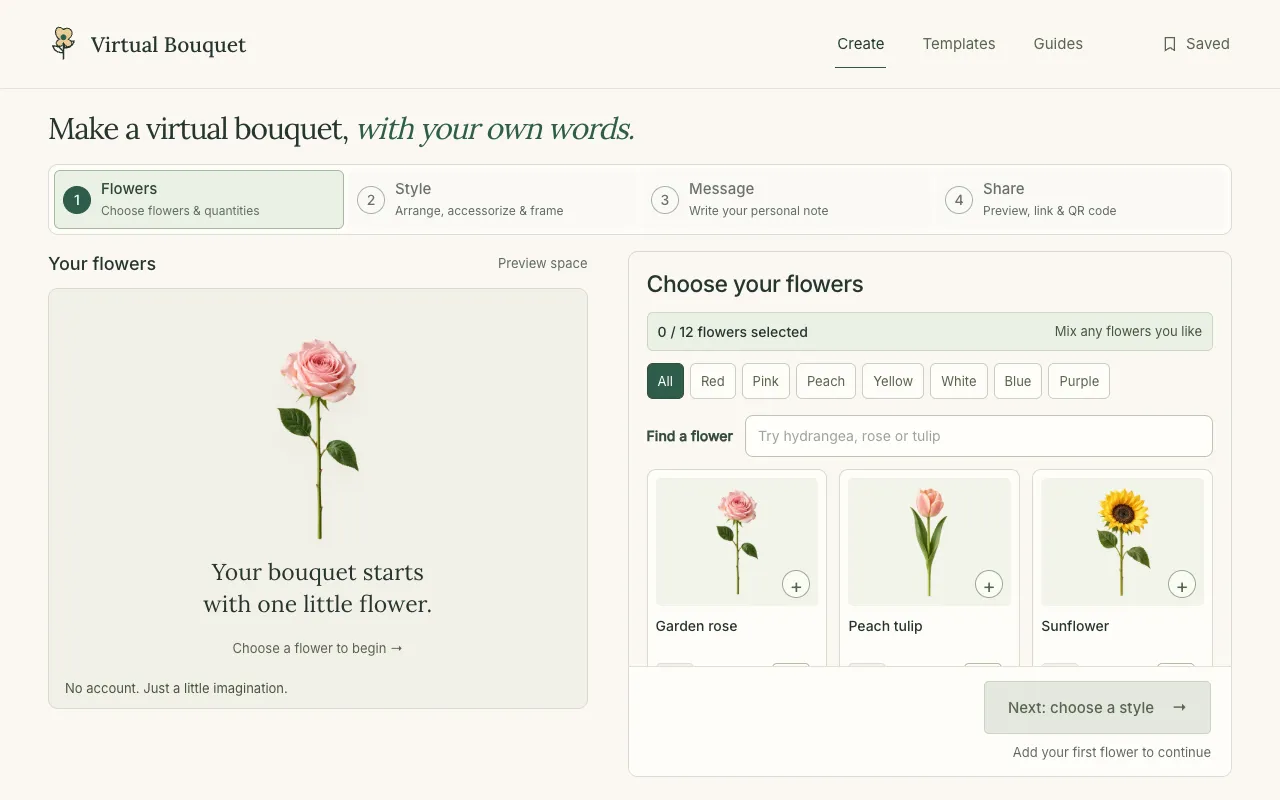Filter flowers by Pink
This screenshot has height=800, width=1280.
766,381
